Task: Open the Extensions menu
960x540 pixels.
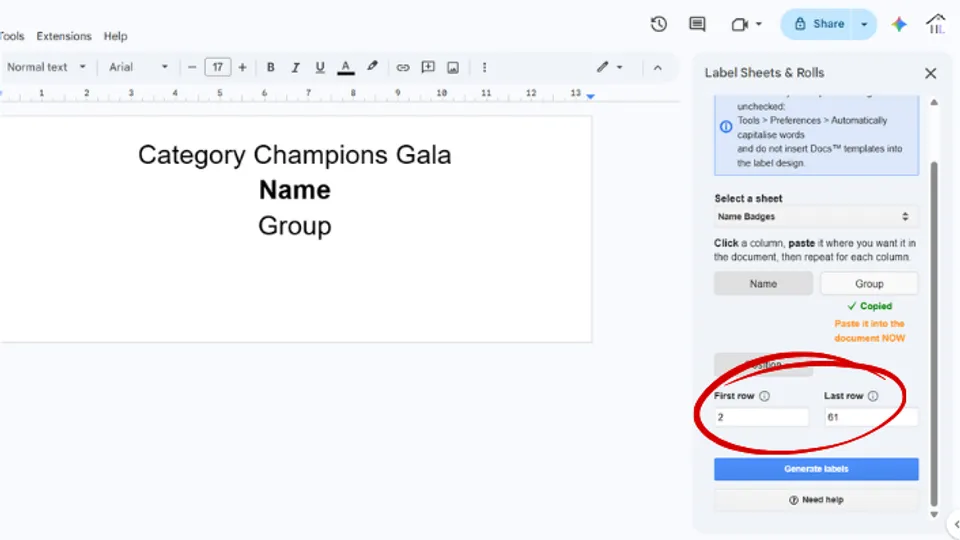Action: coord(64,36)
